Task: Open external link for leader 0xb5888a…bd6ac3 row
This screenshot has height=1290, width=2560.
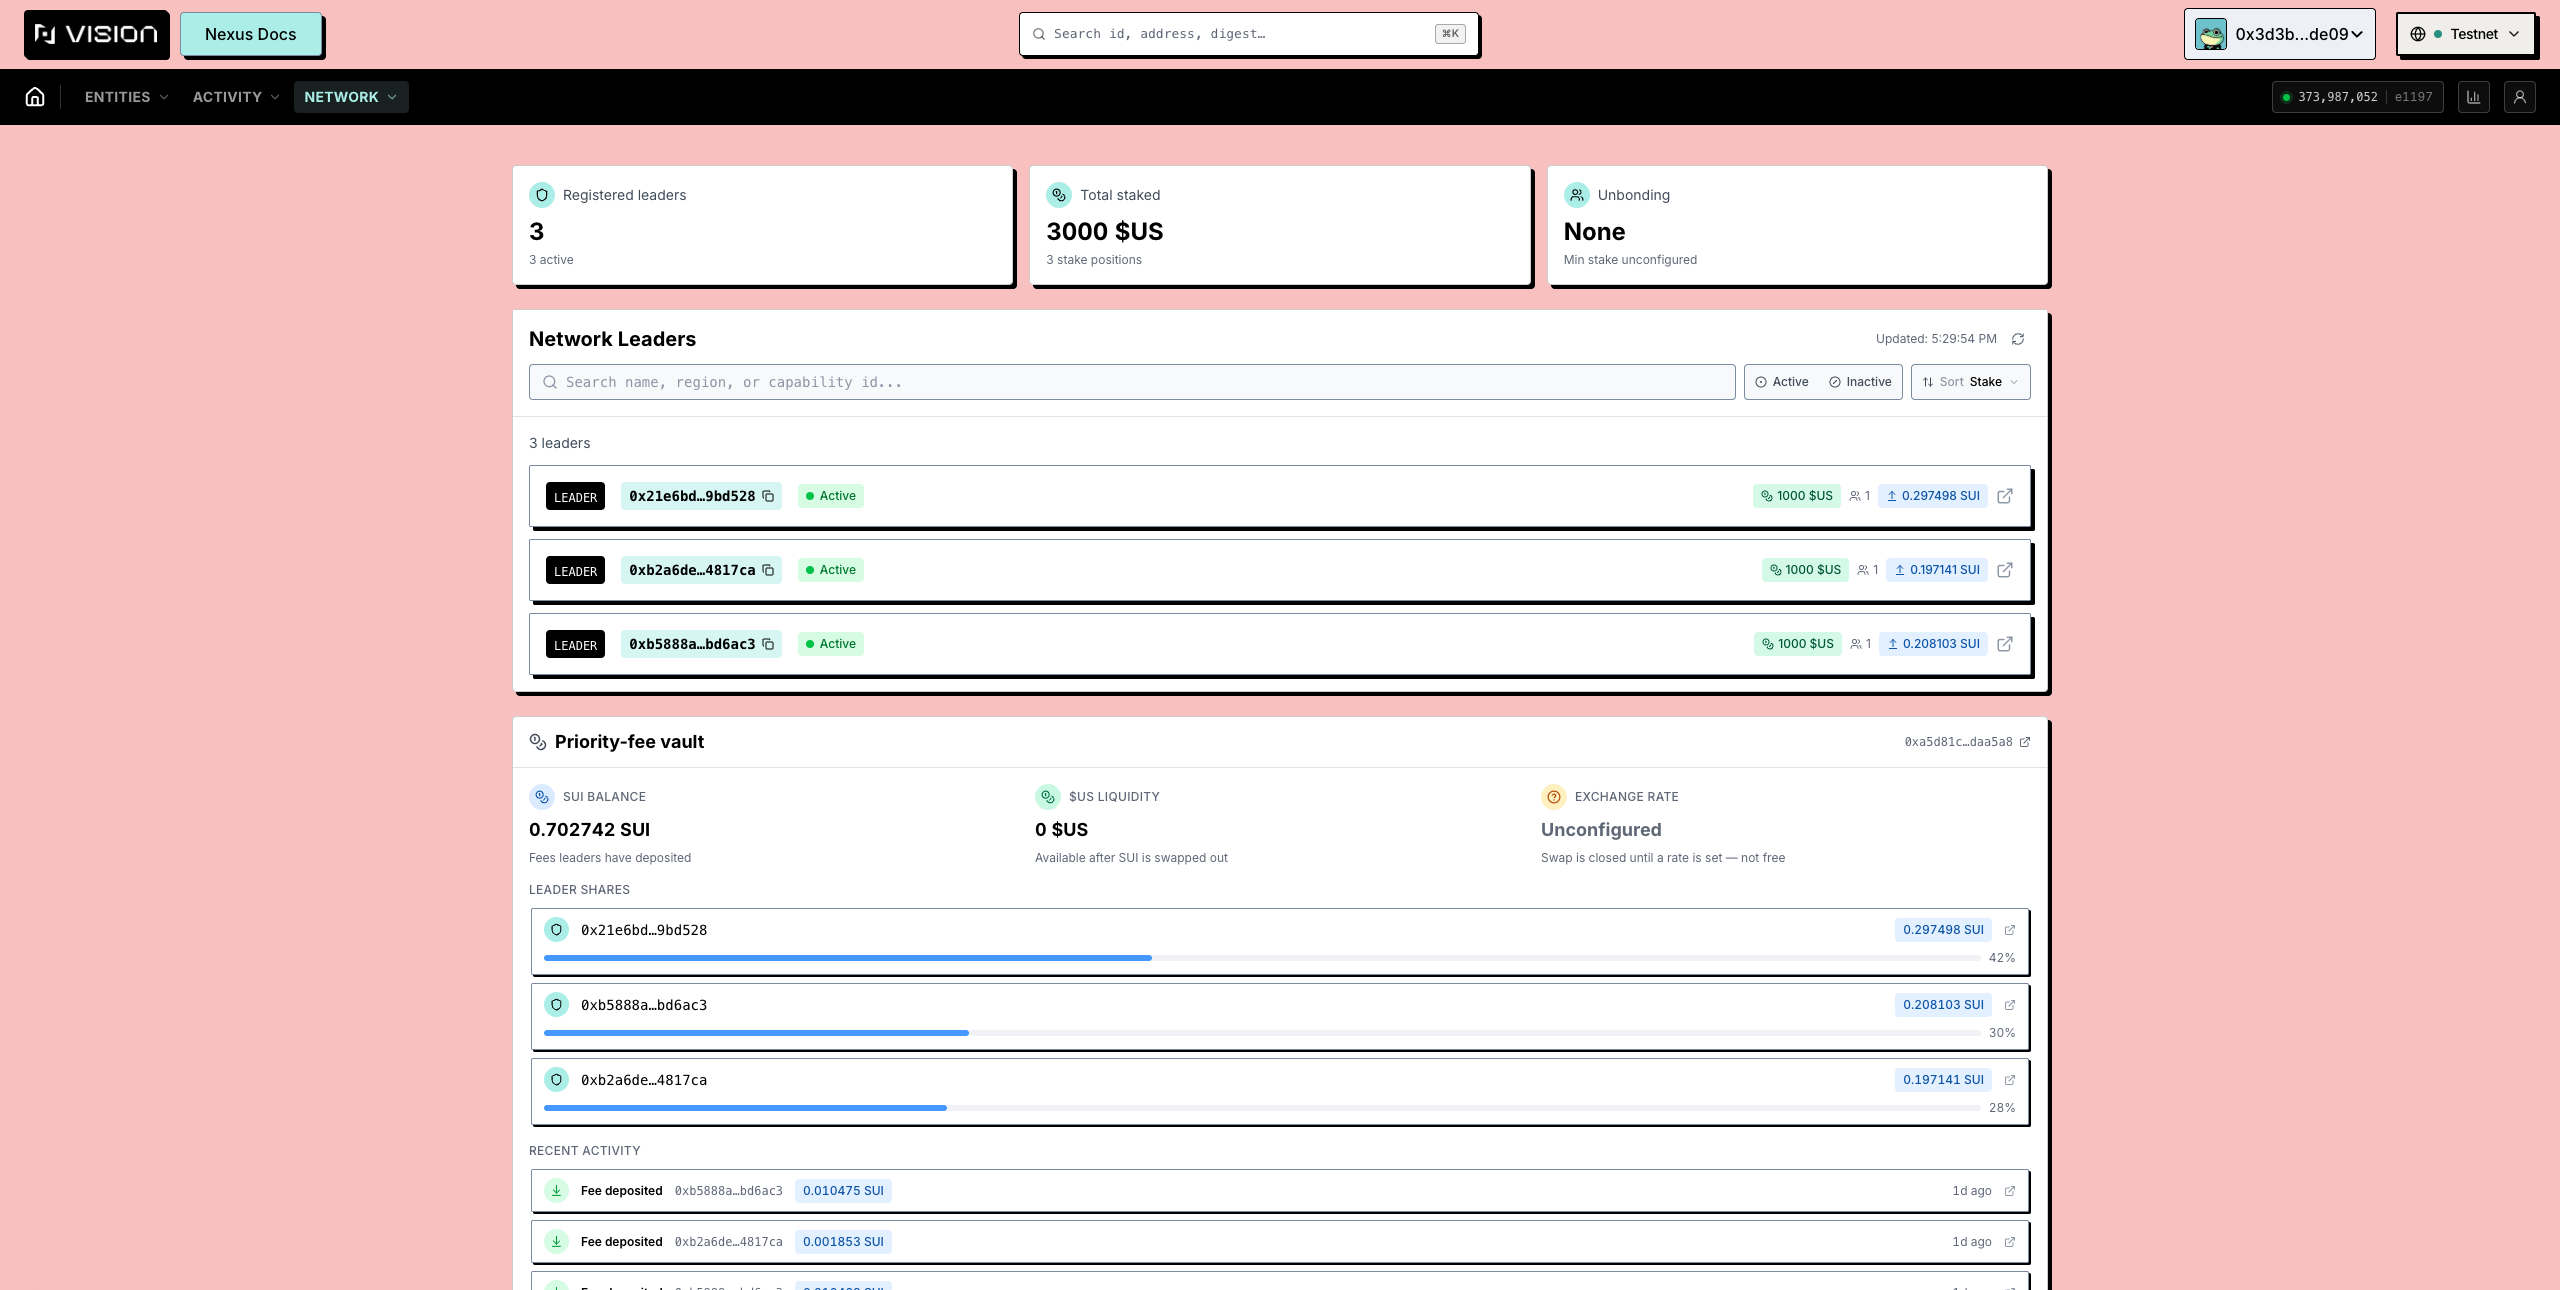Action: [2005, 644]
